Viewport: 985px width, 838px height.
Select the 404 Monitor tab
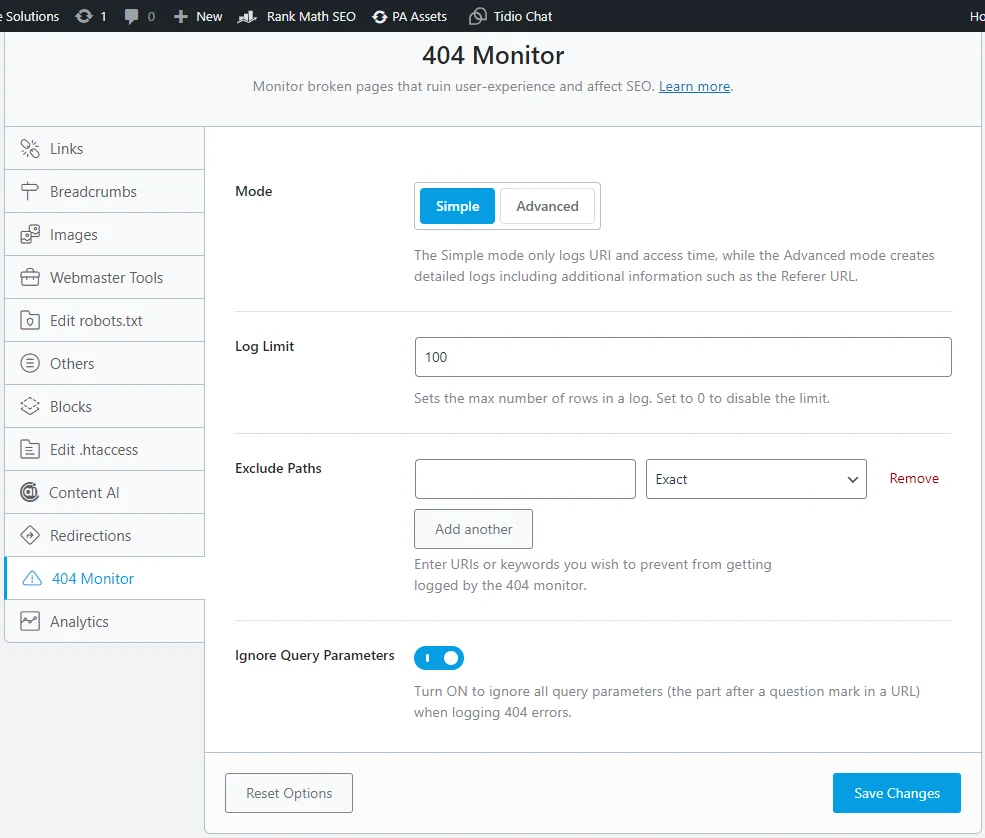[x=104, y=578]
